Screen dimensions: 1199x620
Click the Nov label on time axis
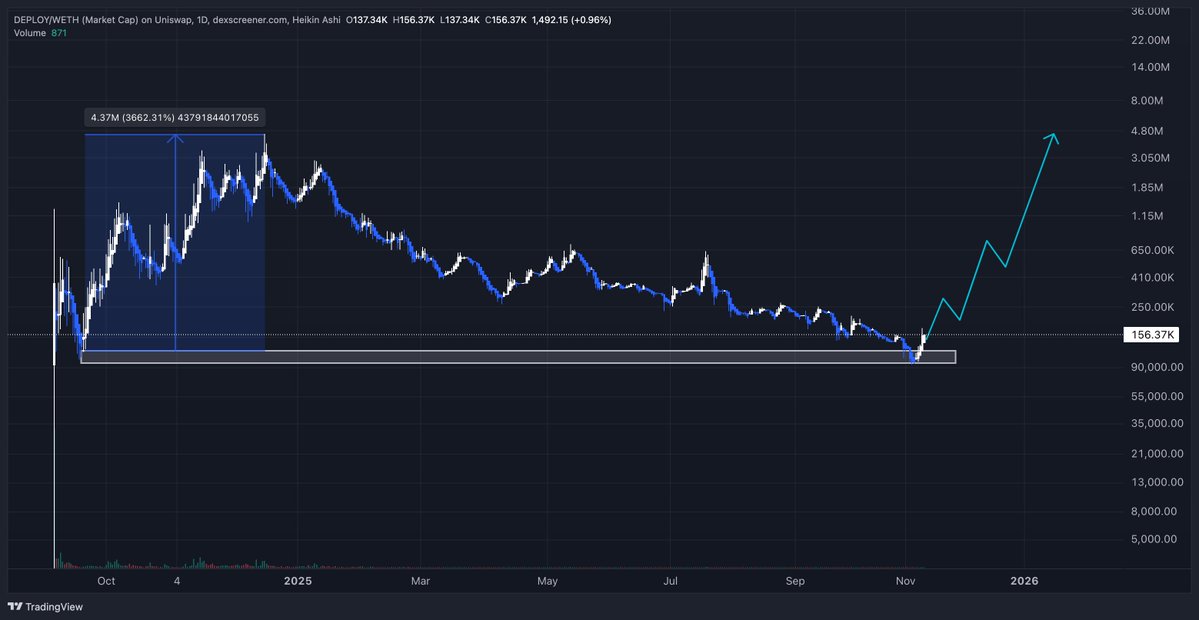click(x=906, y=582)
